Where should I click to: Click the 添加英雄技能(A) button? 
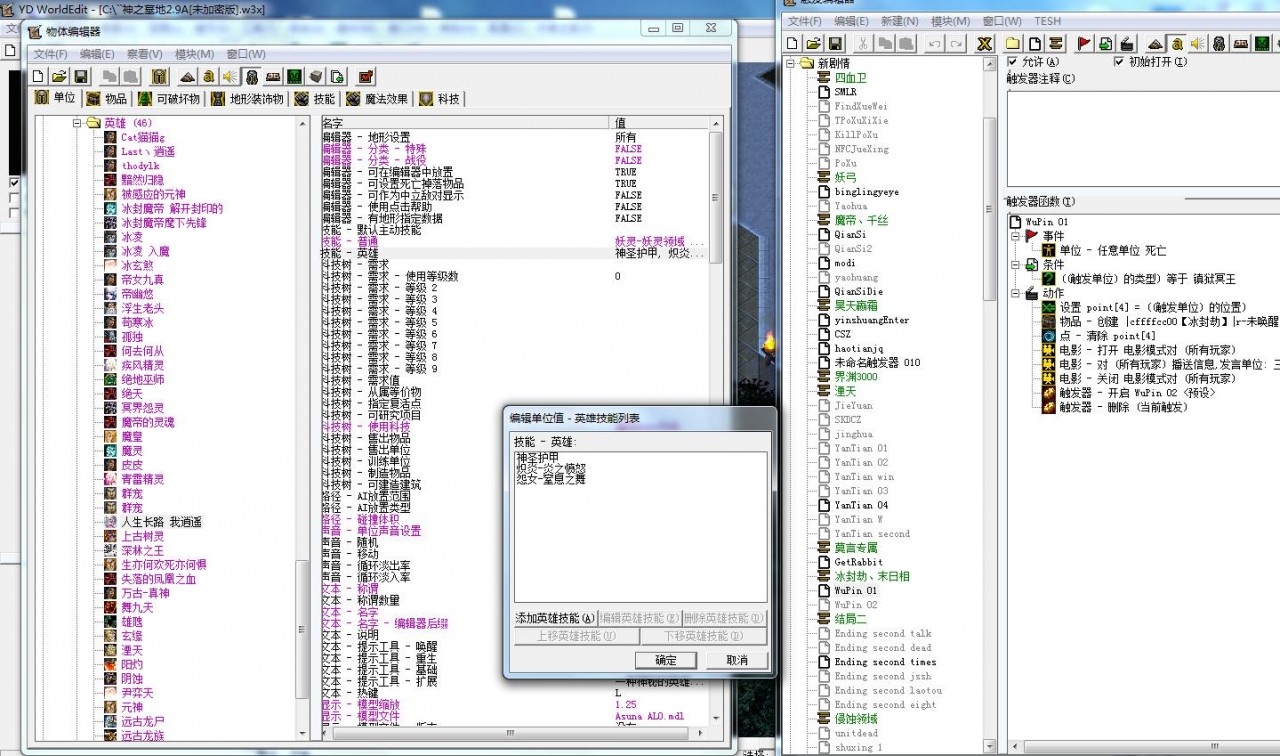tap(555, 618)
